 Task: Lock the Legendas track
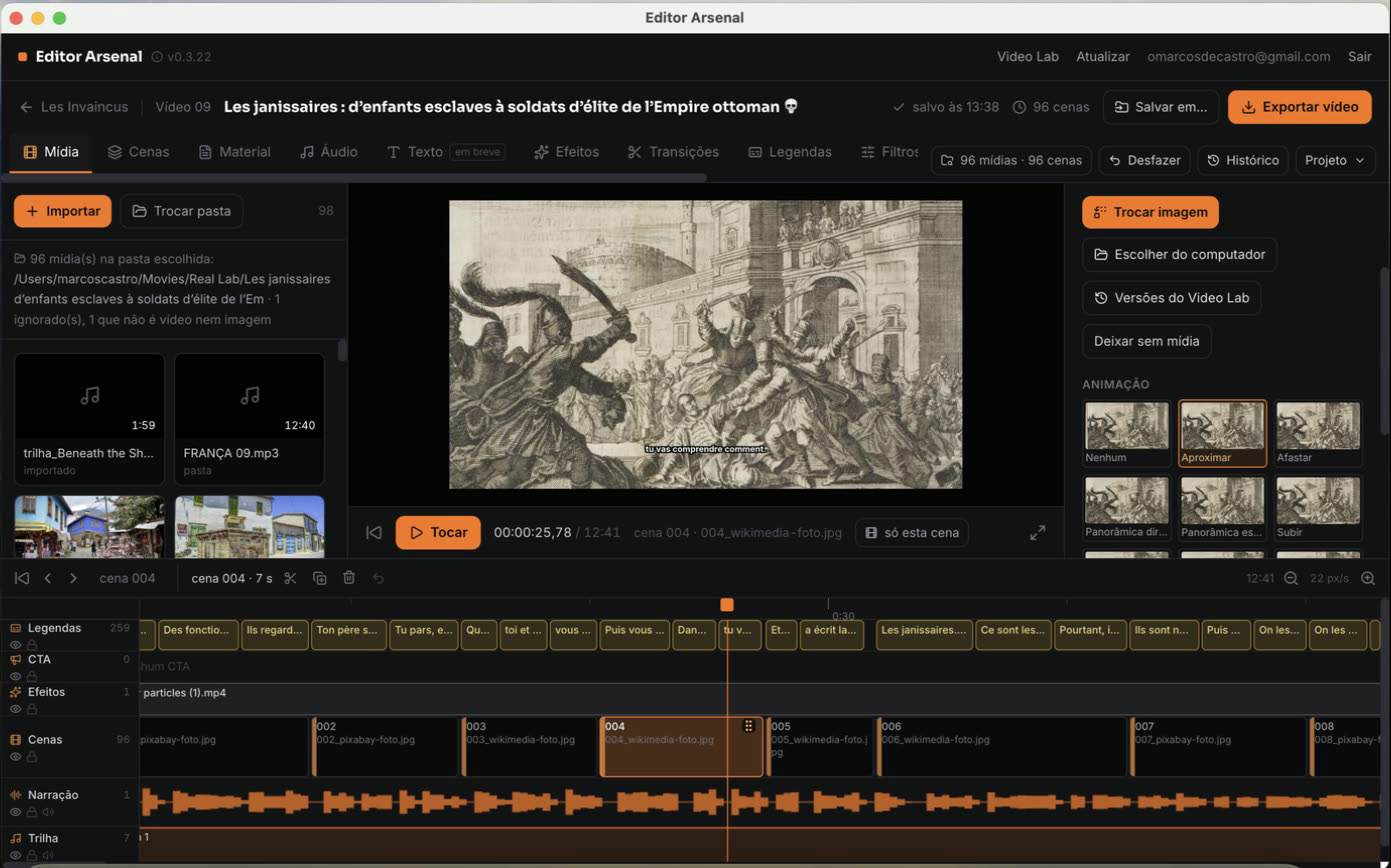tap(31, 645)
